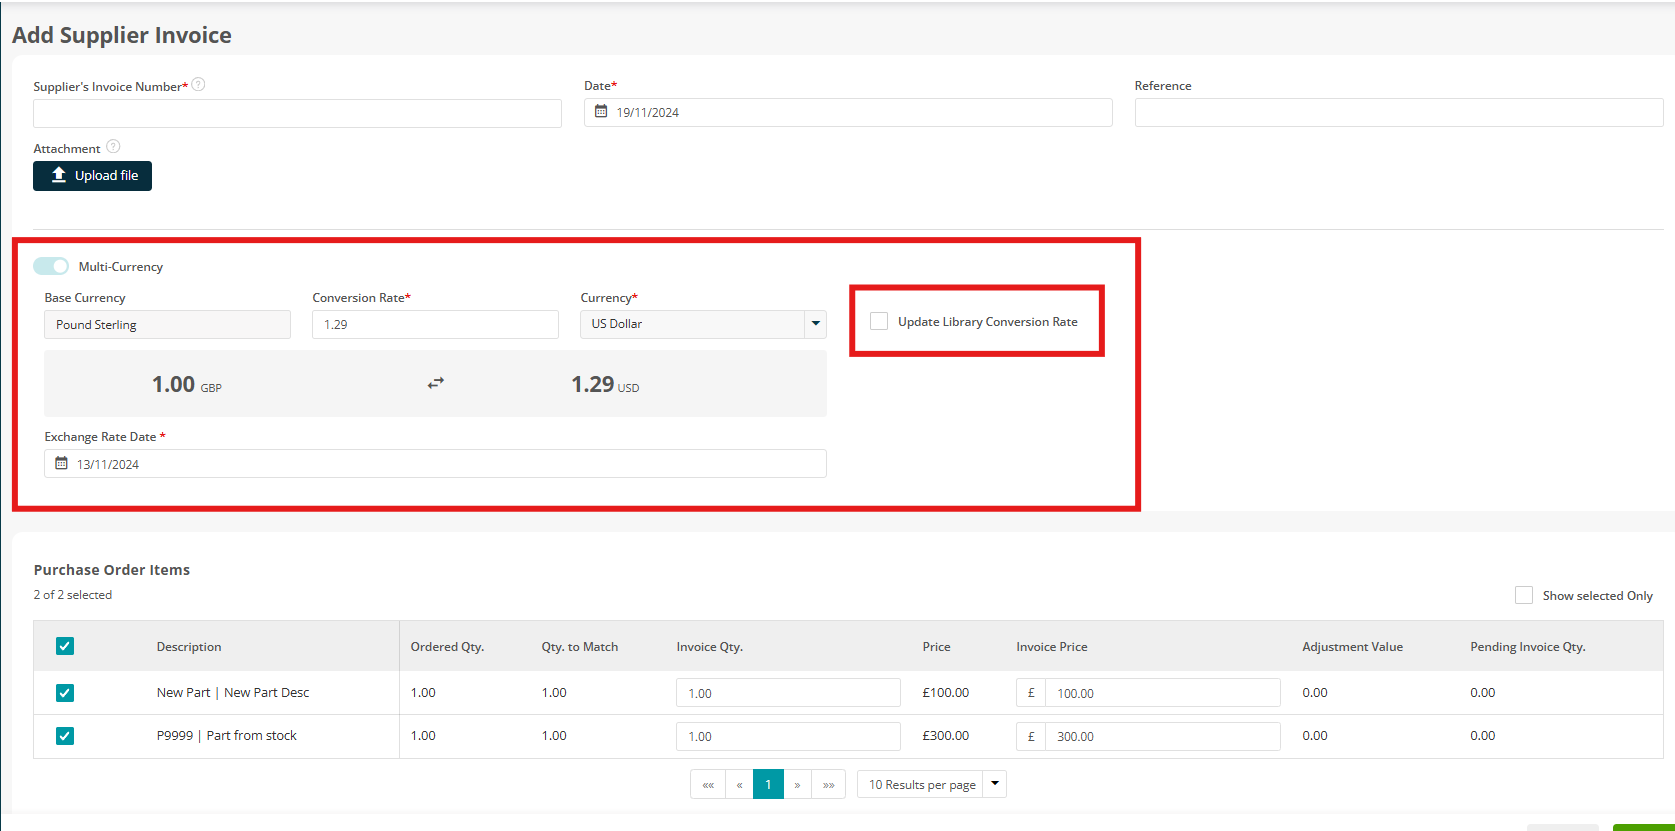
Task: Click the 1.00 GBP base amount
Action: (x=187, y=384)
